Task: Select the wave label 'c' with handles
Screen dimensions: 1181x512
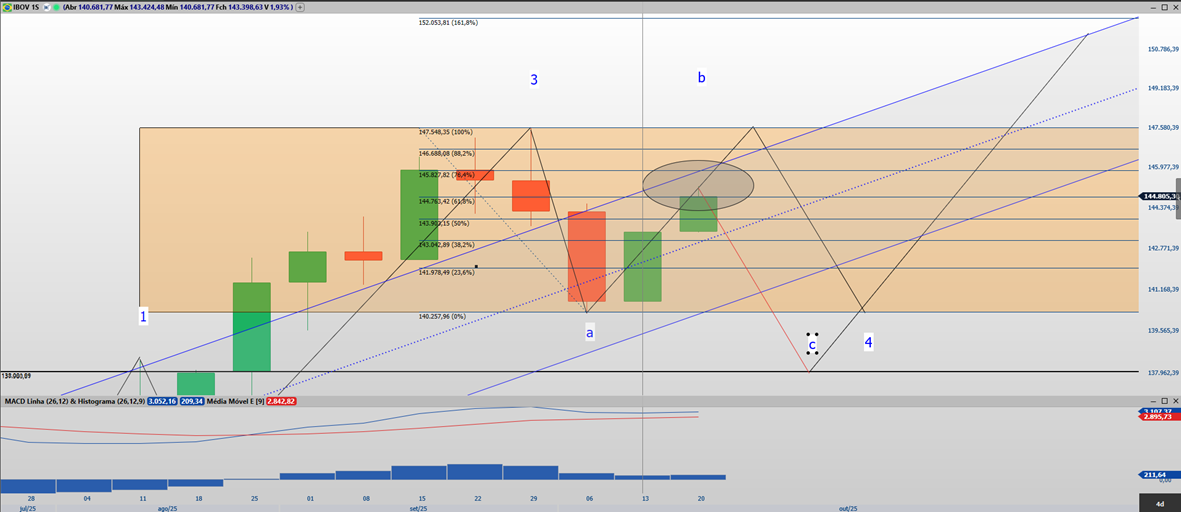Action: coord(812,344)
